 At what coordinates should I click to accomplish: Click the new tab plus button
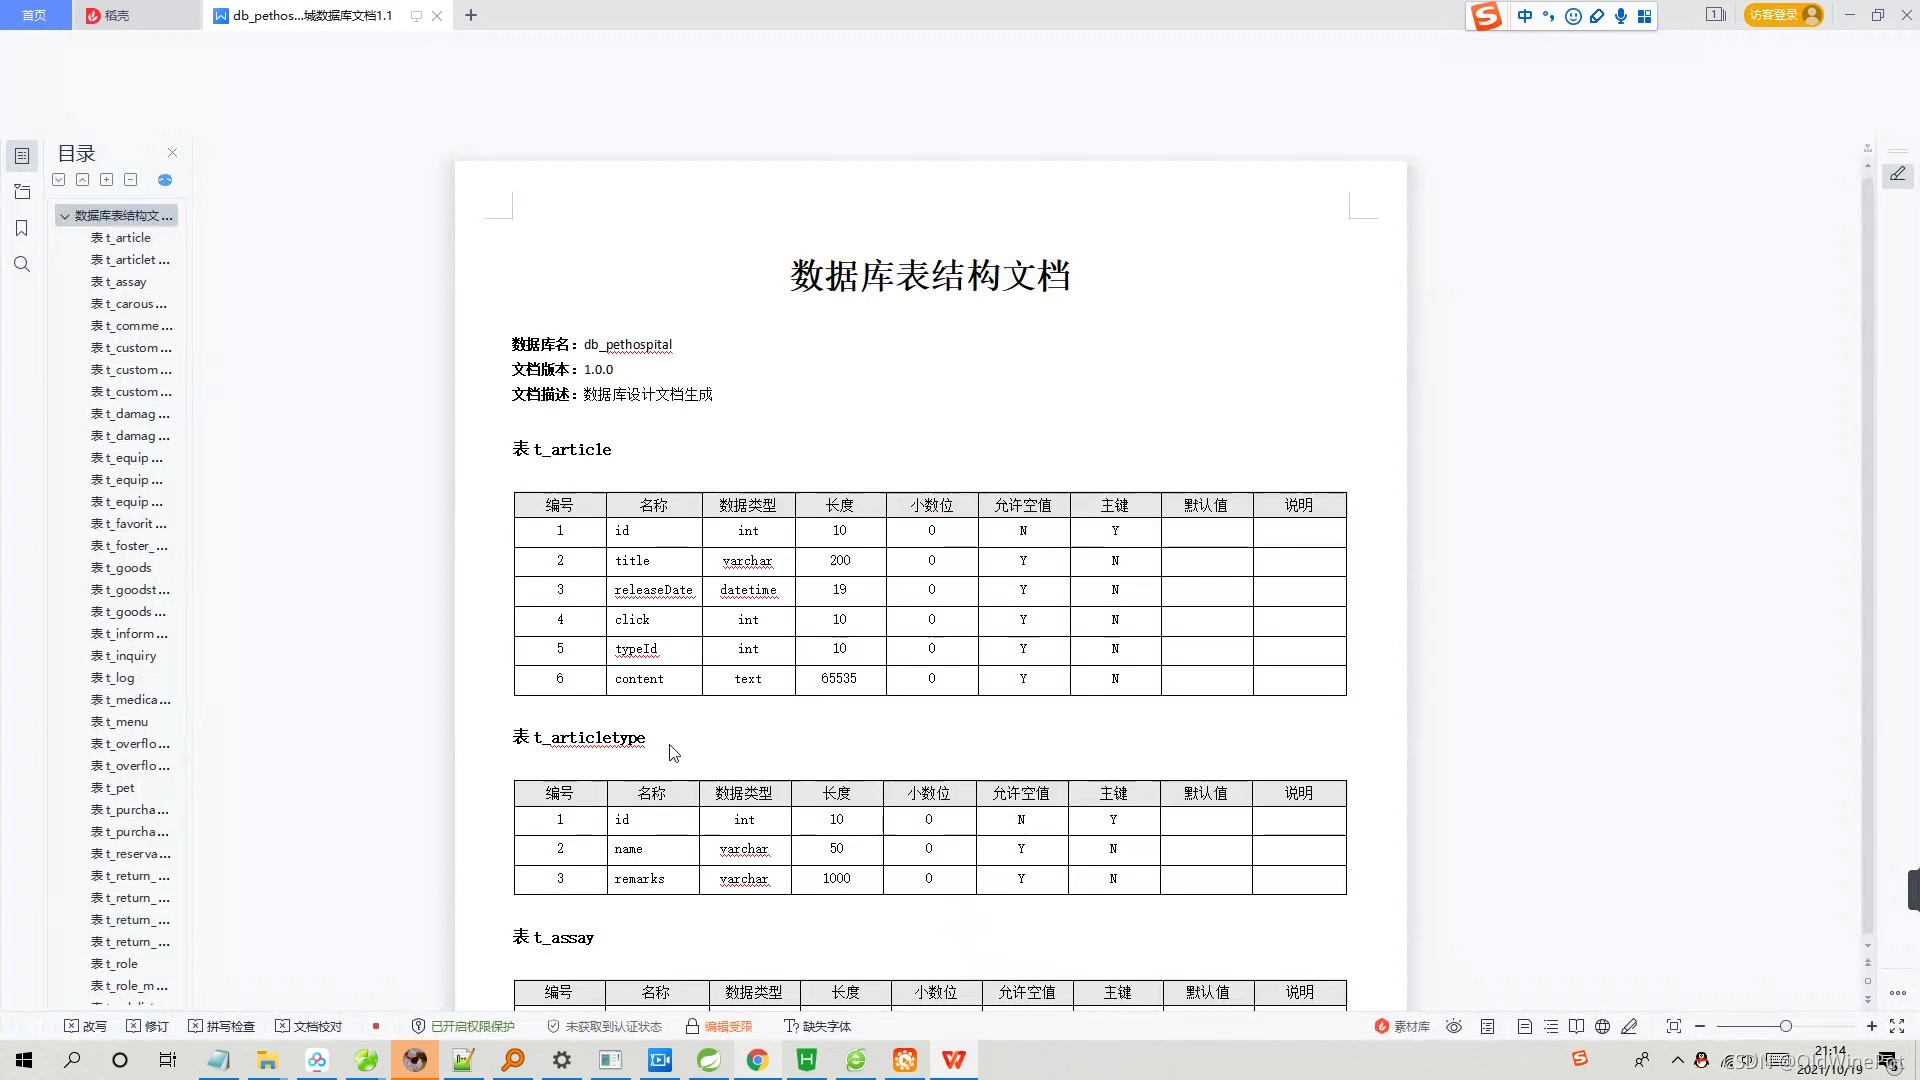[471, 15]
